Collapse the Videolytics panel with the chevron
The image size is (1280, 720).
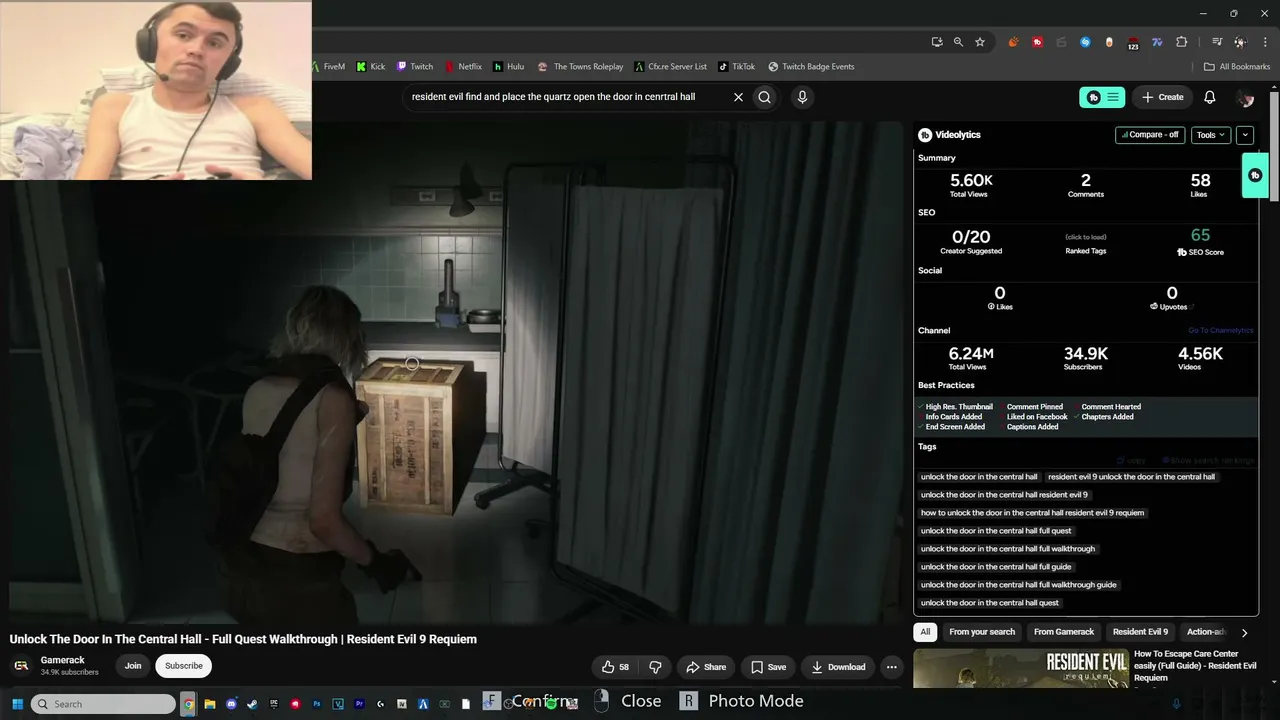(x=1245, y=135)
